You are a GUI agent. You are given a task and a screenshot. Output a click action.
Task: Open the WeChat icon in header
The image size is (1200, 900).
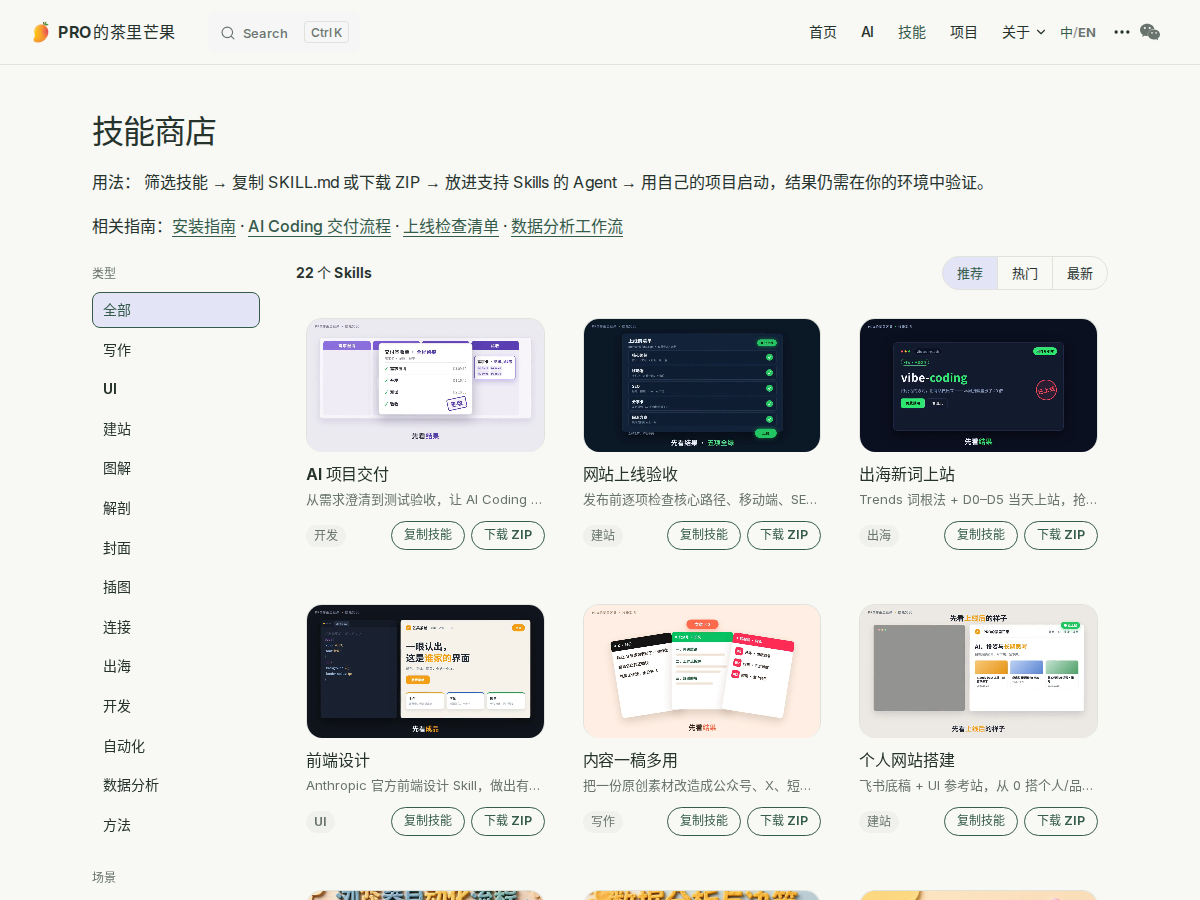[x=1150, y=32]
